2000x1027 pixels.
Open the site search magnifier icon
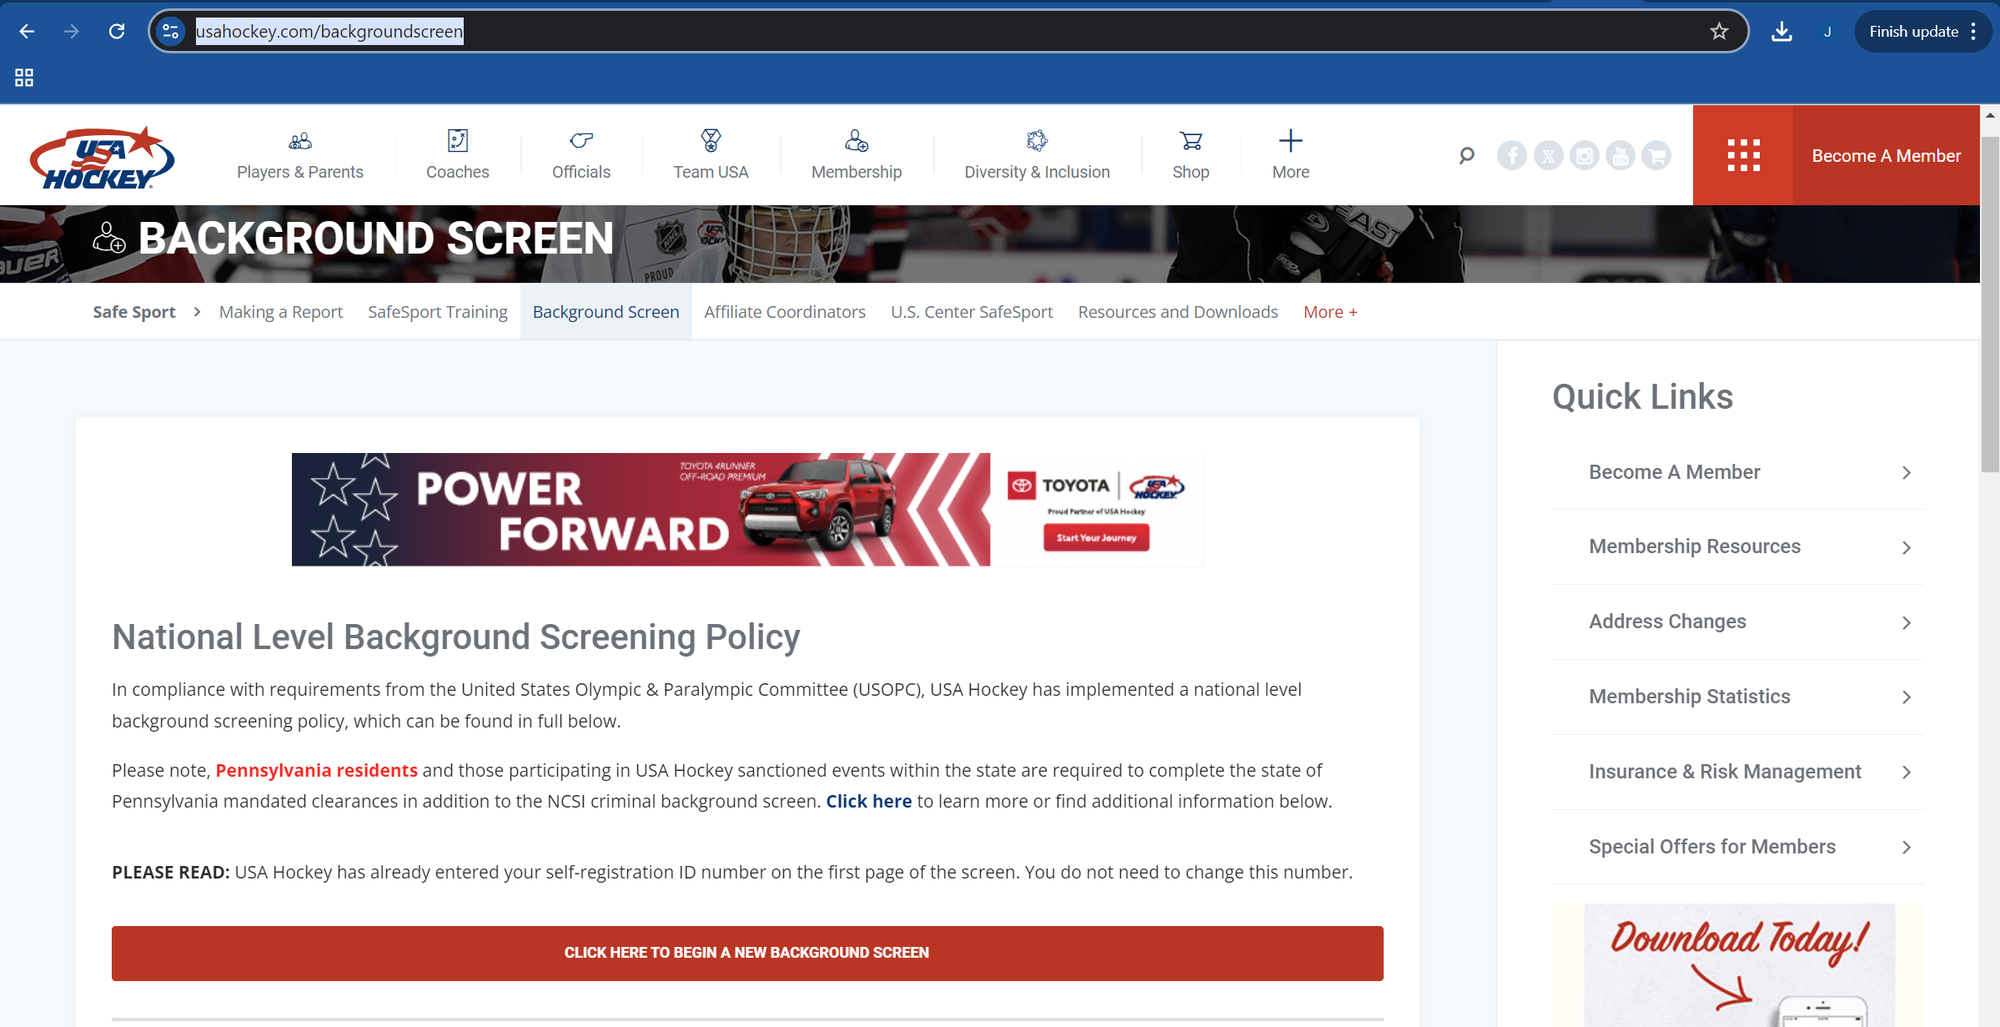tap(1466, 156)
